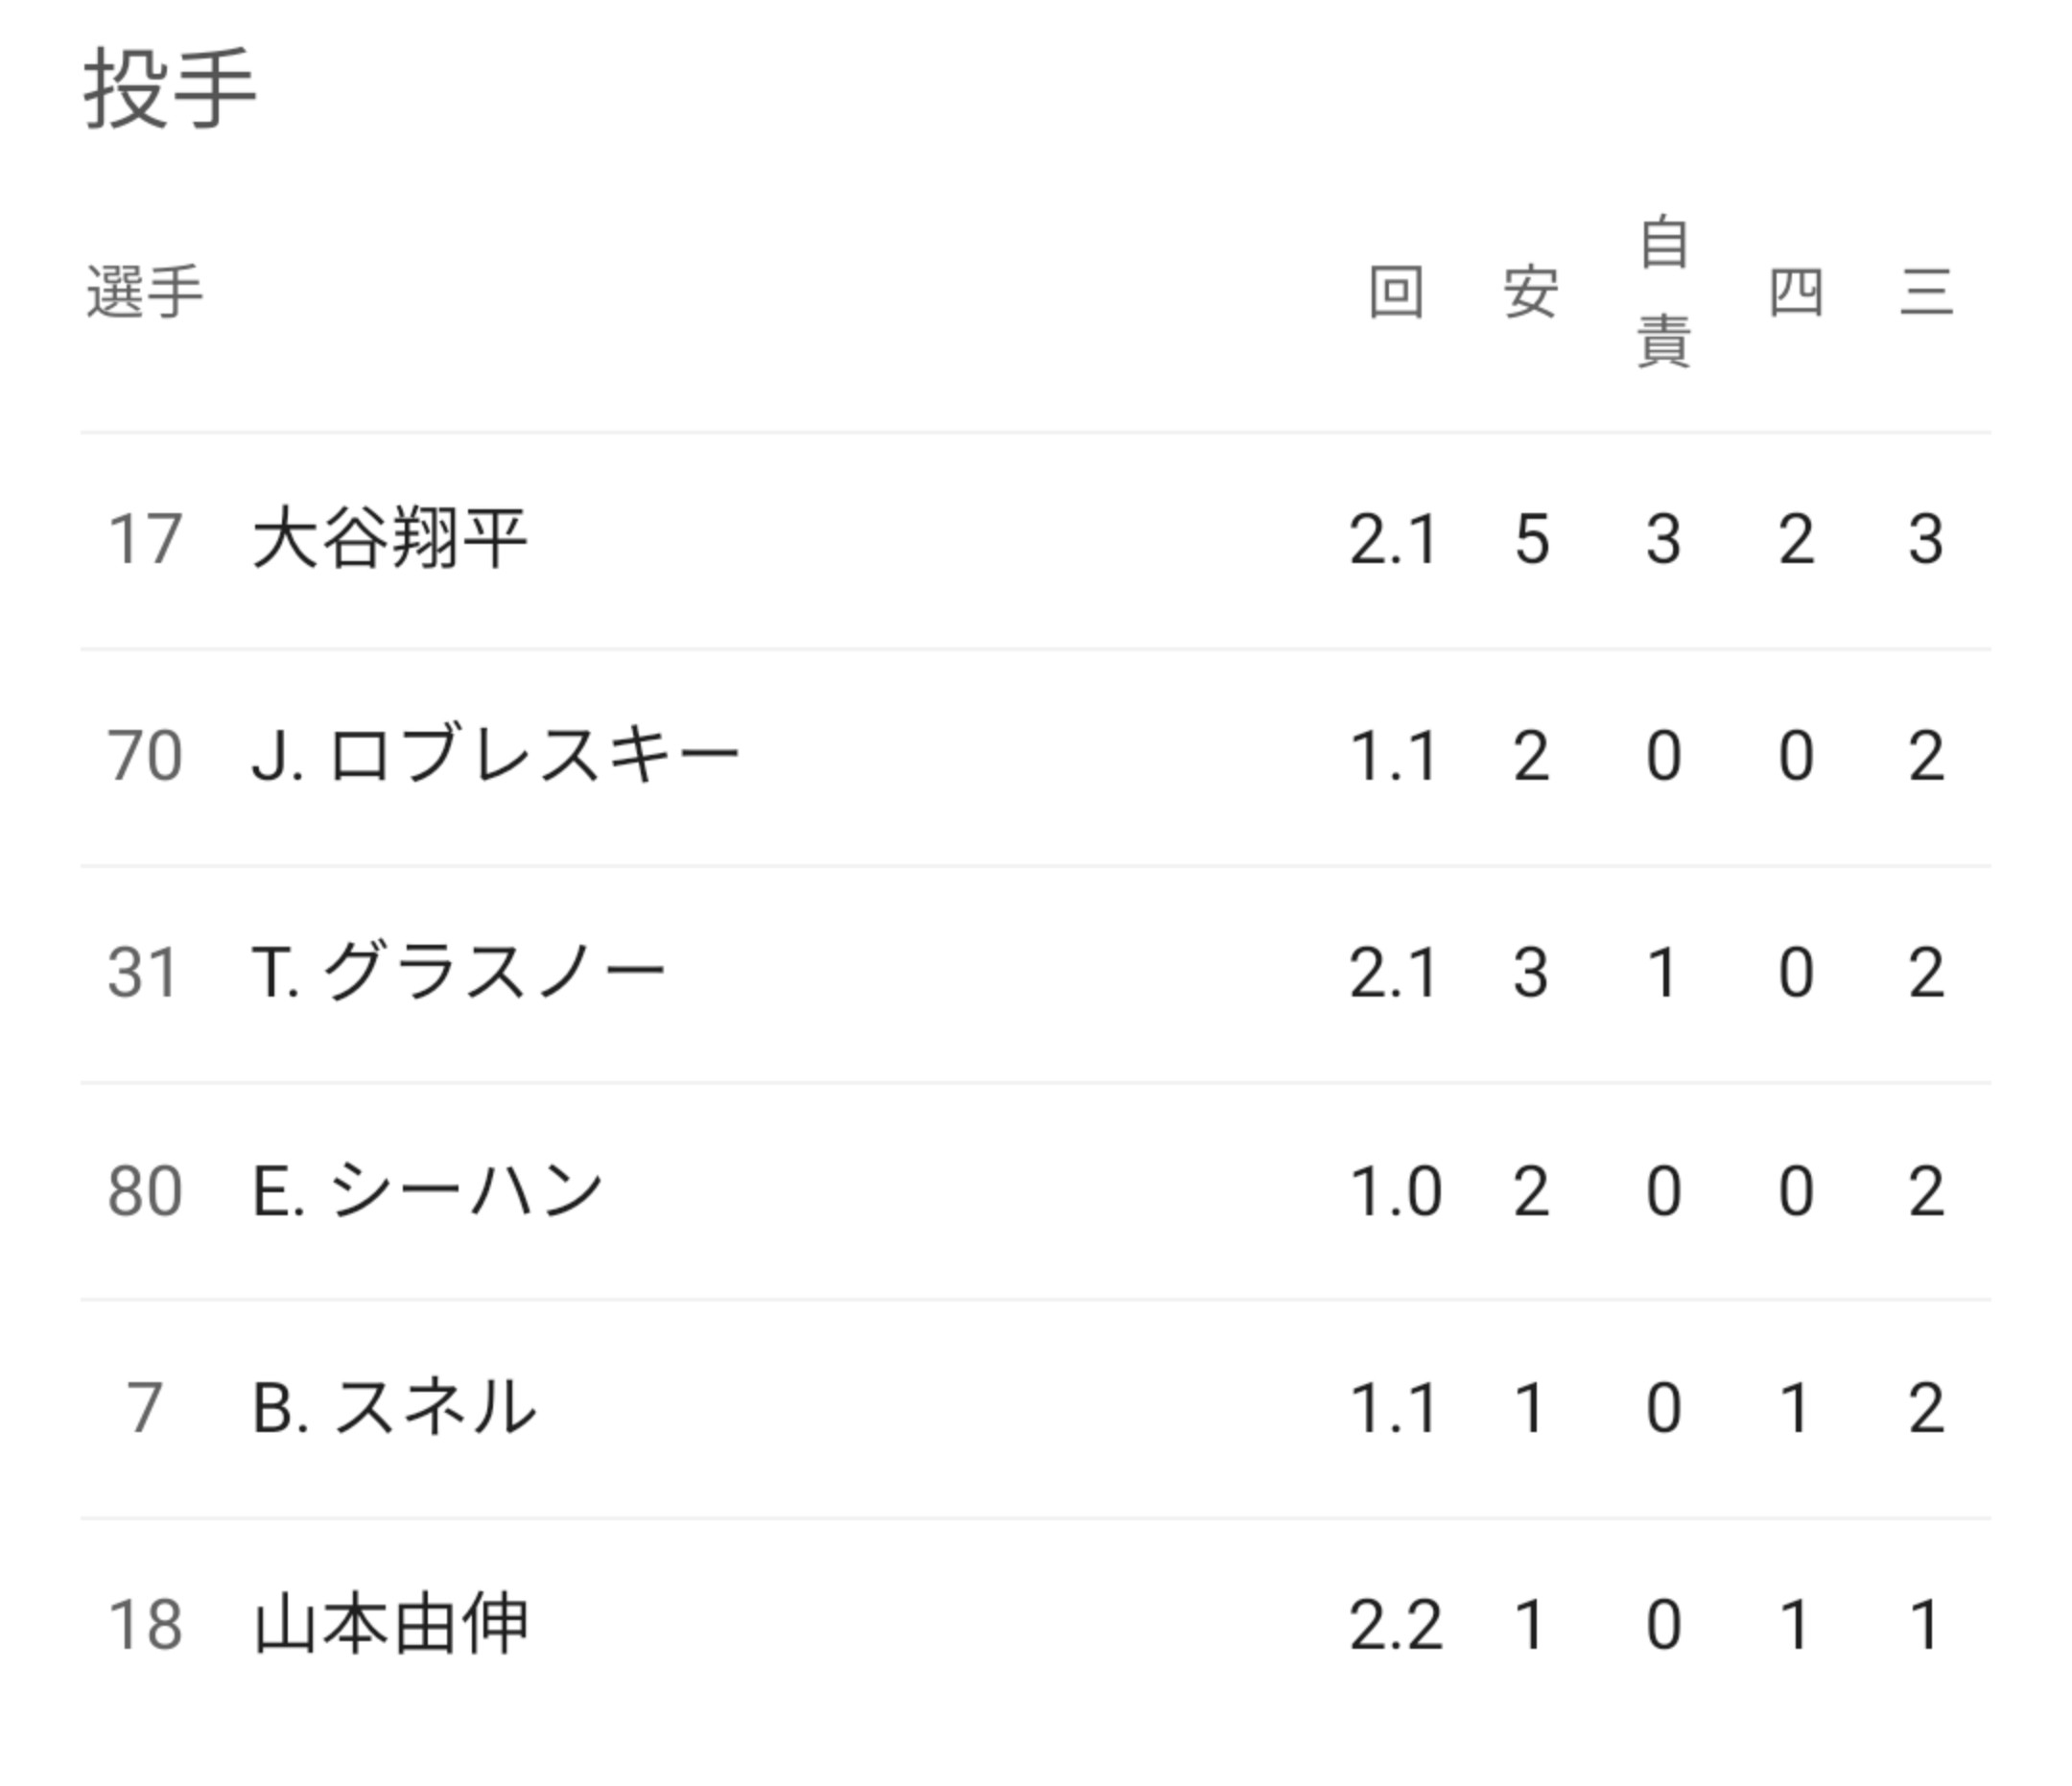Image resolution: width=2072 pixels, height=1786 pixels.
Task: Click 山本由伸's 2.2 innings value
Action: 1395,1625
